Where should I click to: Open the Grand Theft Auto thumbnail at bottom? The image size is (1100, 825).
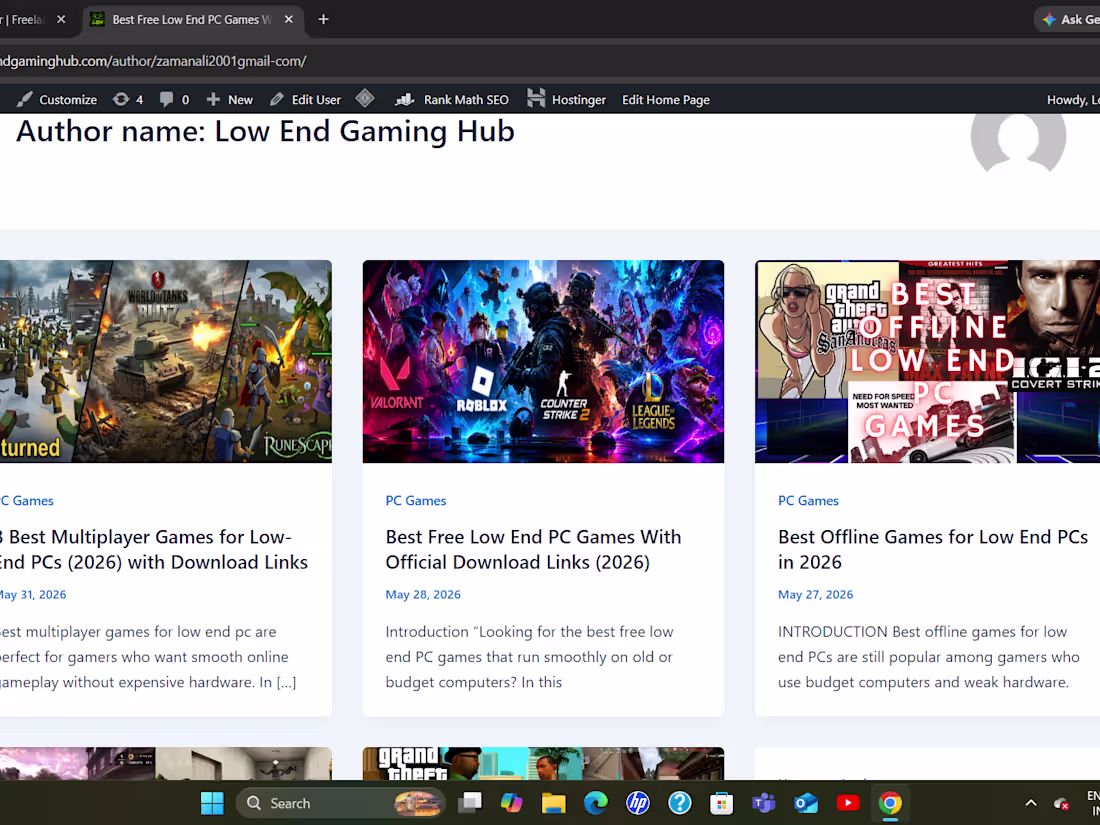543,763
